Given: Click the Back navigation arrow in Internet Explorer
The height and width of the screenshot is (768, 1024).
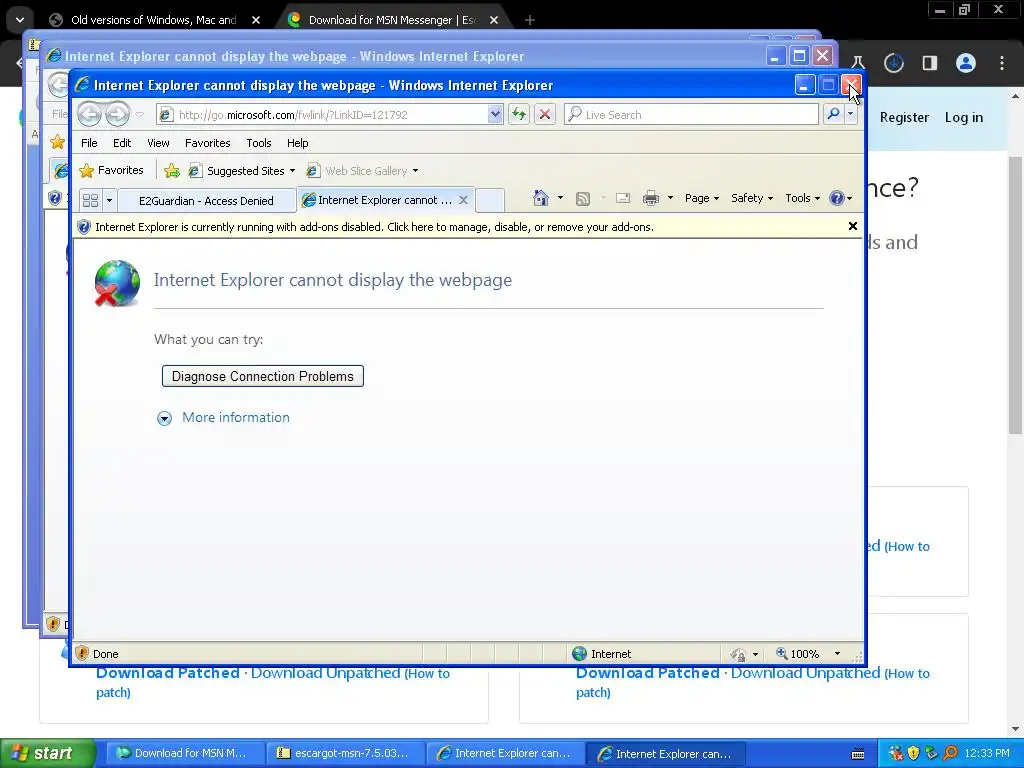Looking at the screenshot, I should coord(89,114).
